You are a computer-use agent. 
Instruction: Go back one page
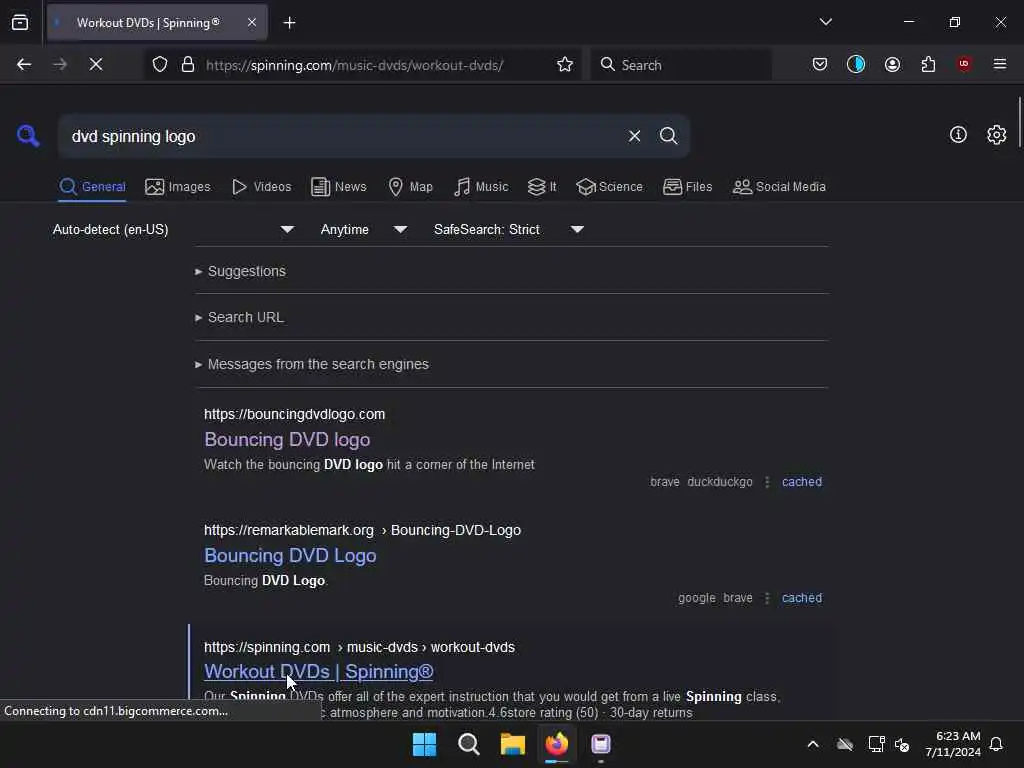pyautogui.click(x=24, y=64)
